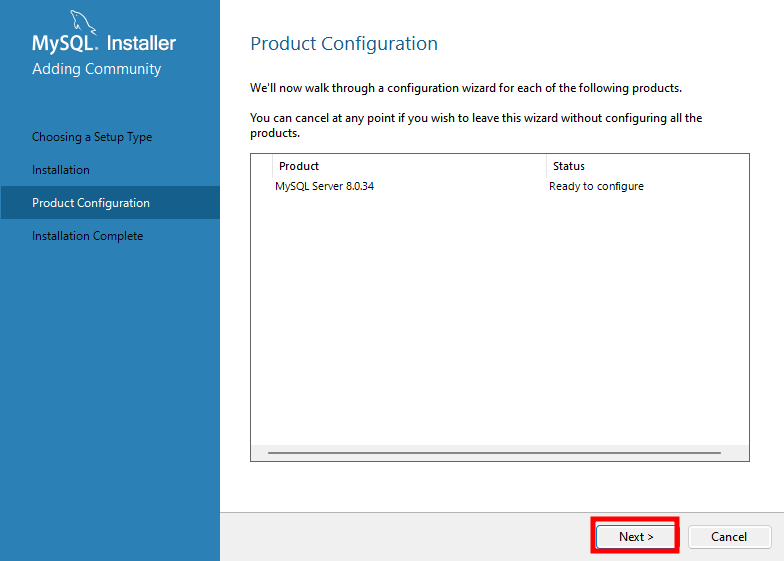The height and width of the screenshot is (561, 784).
Task: Click the MySQL dolphin logo icon
Action: coord(82,22)
